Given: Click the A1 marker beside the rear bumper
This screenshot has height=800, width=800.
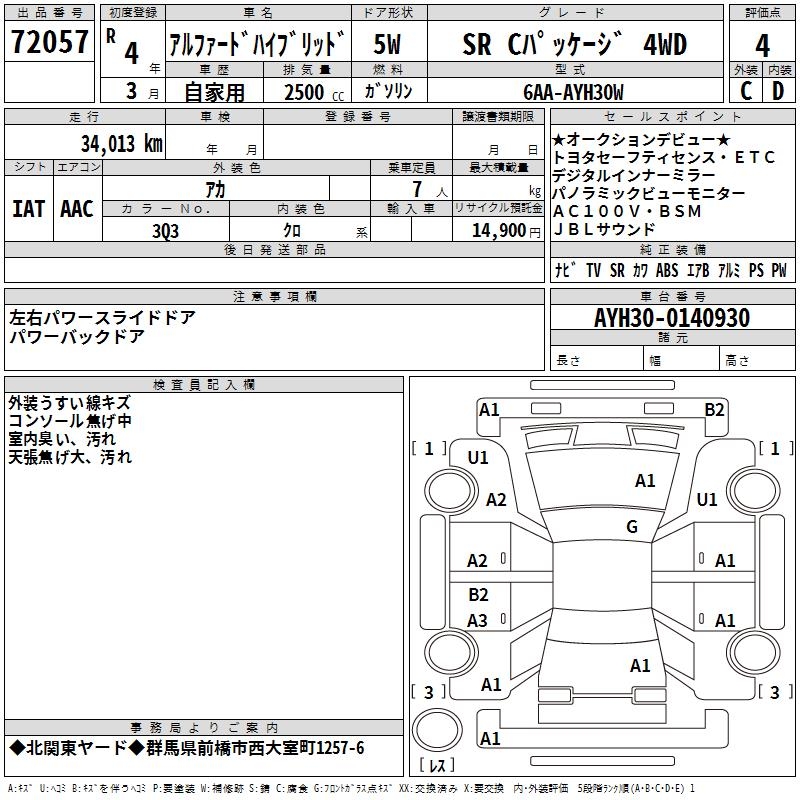Looking at the screenshot, I should (x=489, y=738).
